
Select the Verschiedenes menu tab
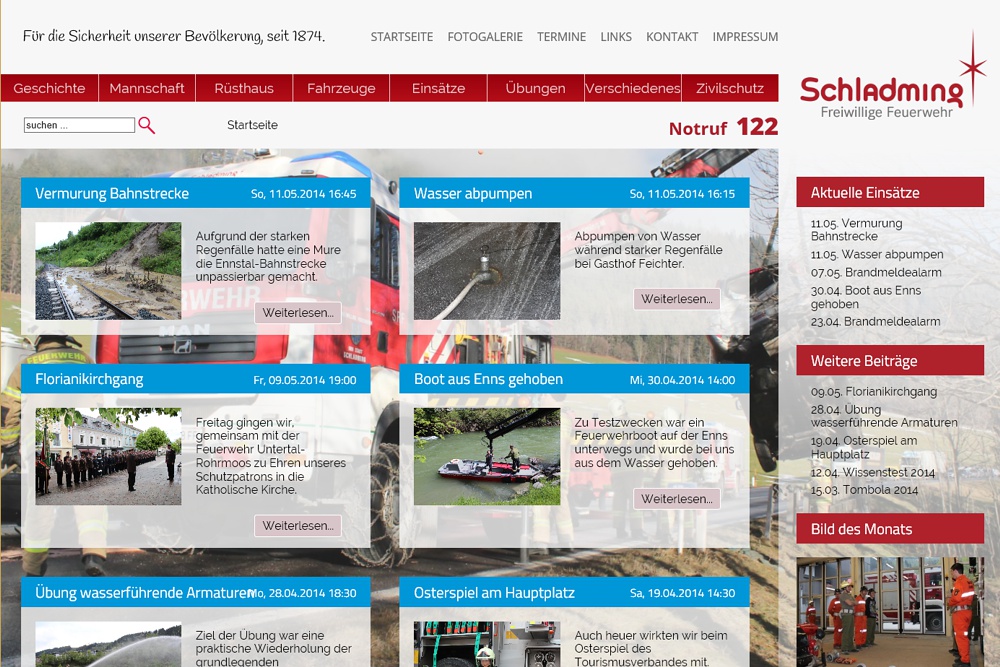pos(633,88)
